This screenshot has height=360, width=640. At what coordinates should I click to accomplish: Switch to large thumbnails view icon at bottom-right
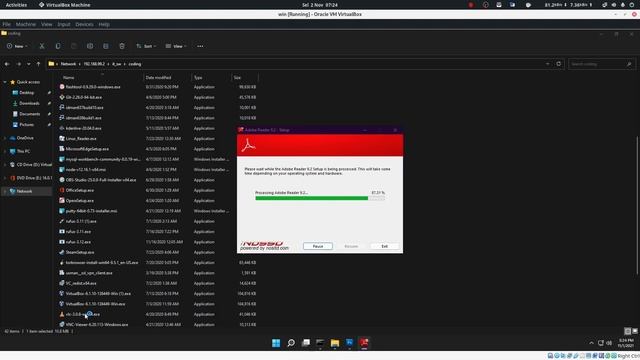click(635, 331)
